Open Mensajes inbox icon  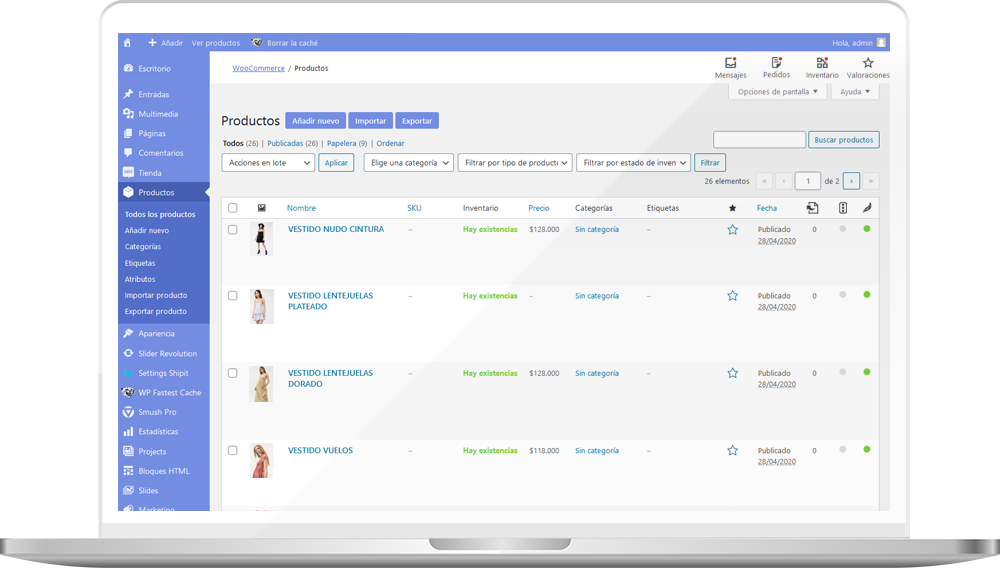tap(731, 62)
